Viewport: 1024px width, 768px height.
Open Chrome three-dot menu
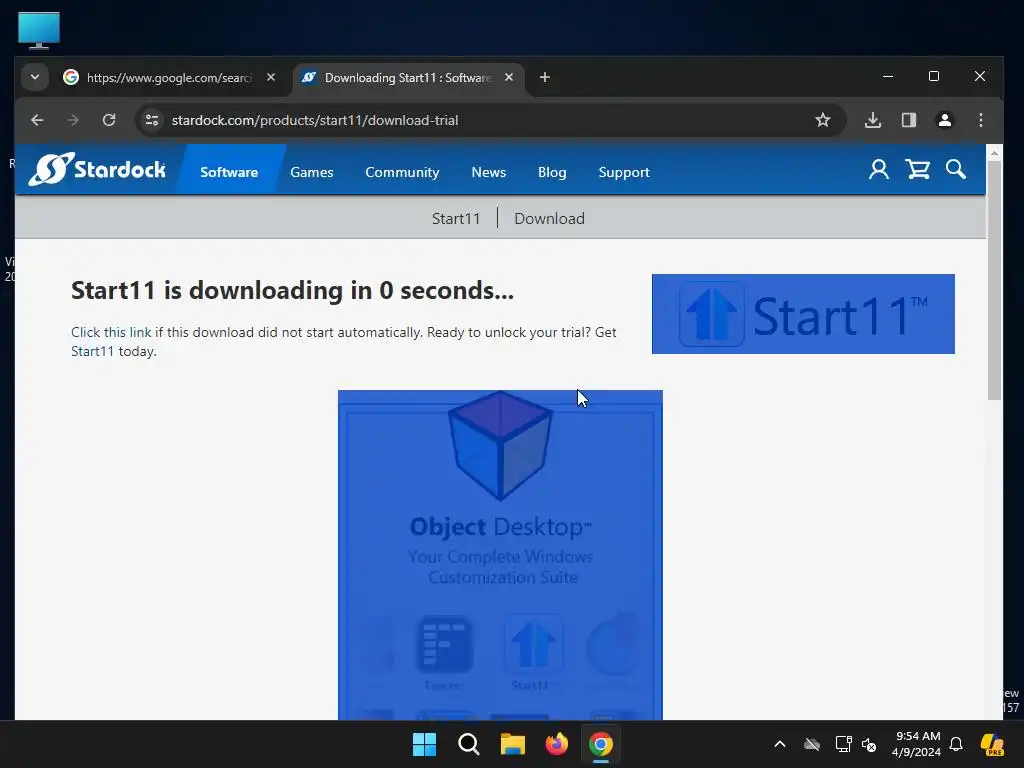point(981,120)
